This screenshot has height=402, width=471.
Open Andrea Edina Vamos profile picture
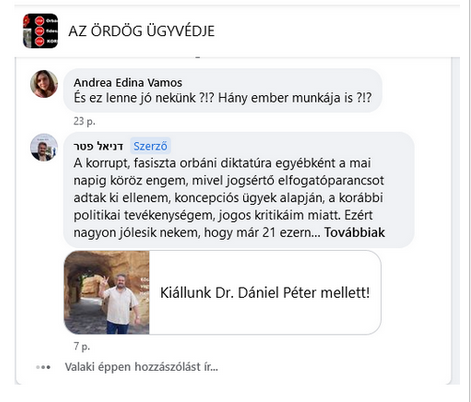[44, 84]
